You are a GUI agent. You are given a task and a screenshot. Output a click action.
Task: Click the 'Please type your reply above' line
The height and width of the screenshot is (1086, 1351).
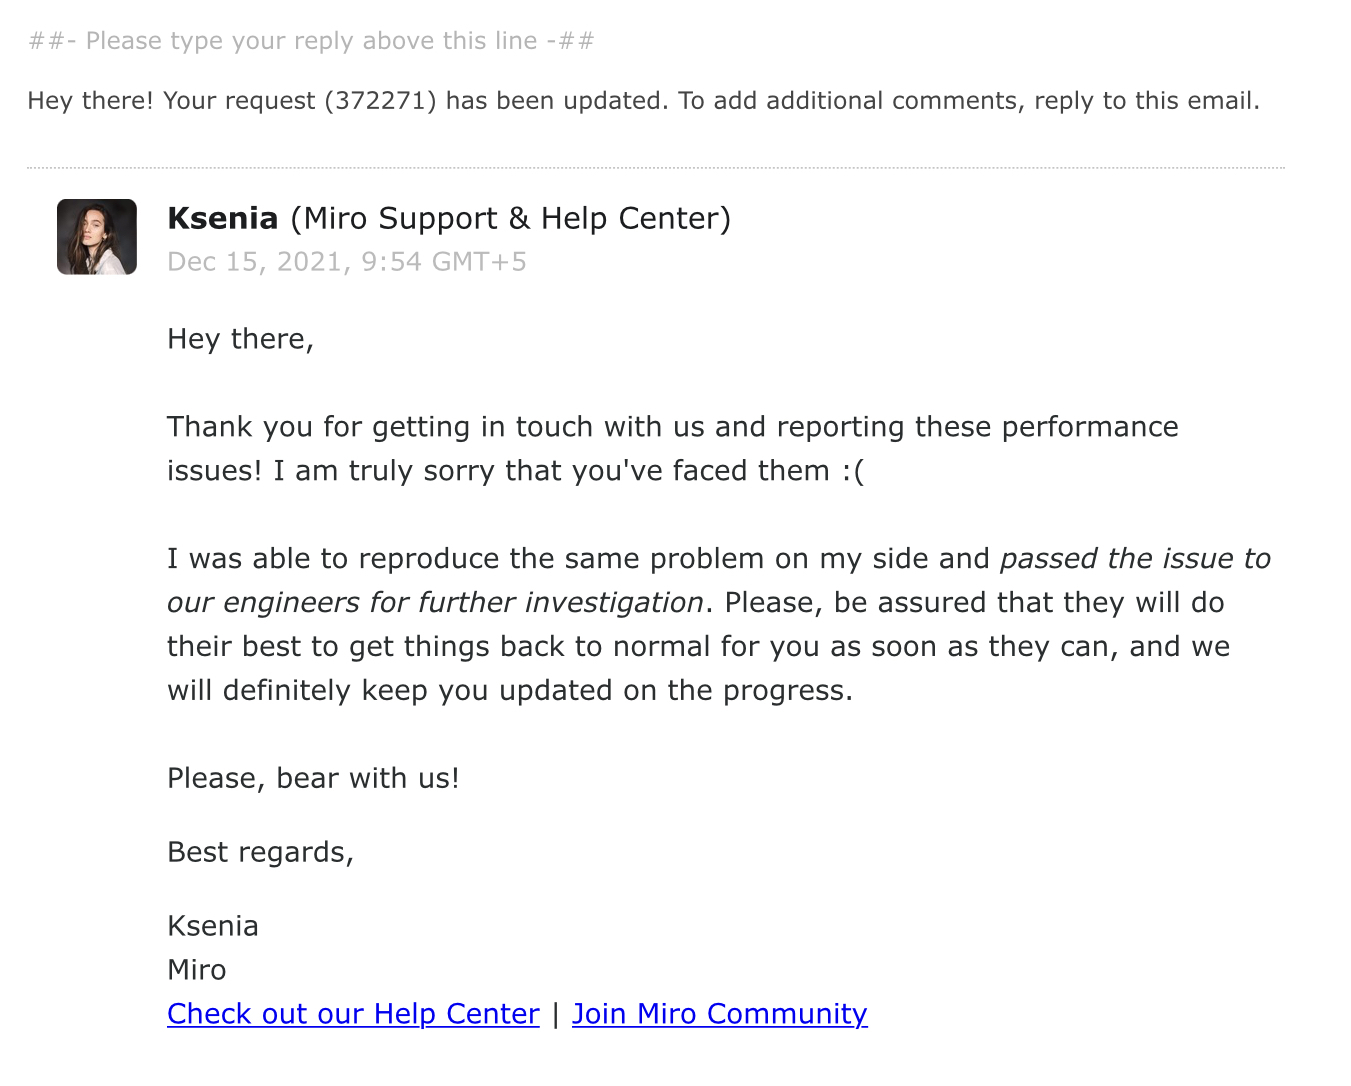pos(312,41)
